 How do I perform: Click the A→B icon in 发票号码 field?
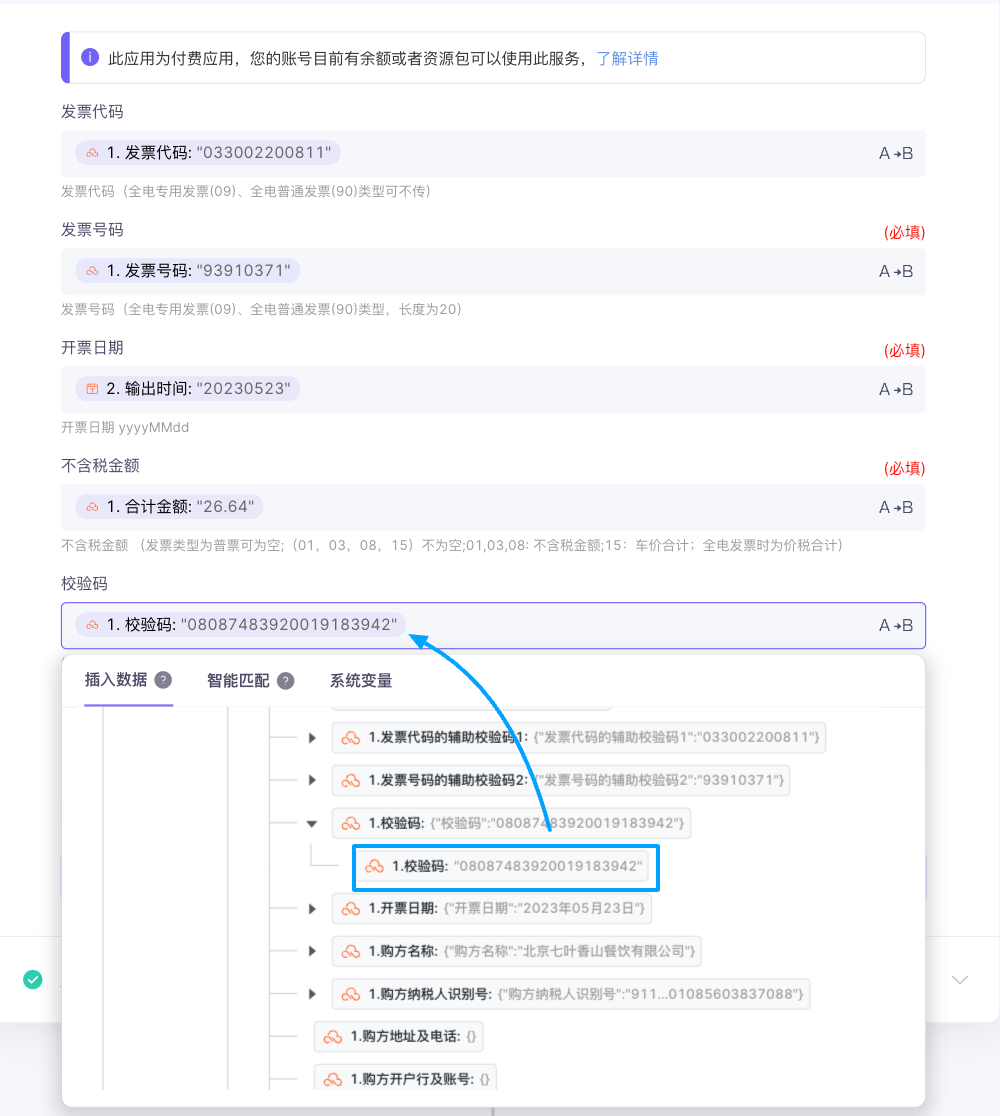click(895, 271)
